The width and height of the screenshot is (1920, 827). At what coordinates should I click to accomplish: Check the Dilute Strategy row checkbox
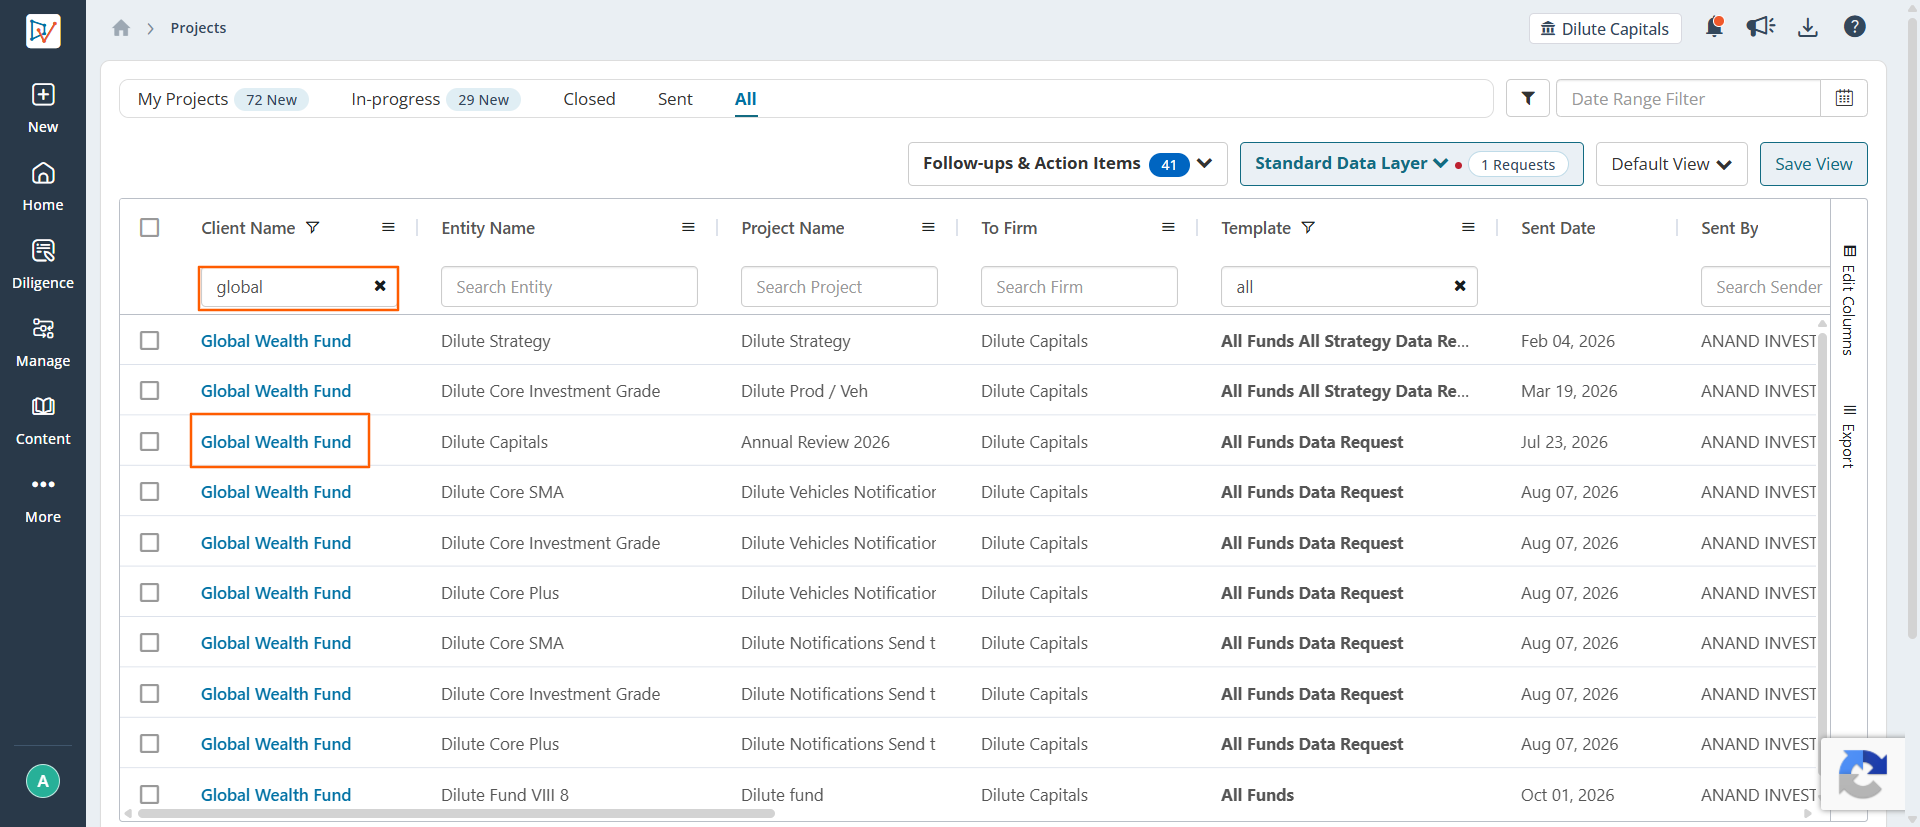click(x=150, y=341)
